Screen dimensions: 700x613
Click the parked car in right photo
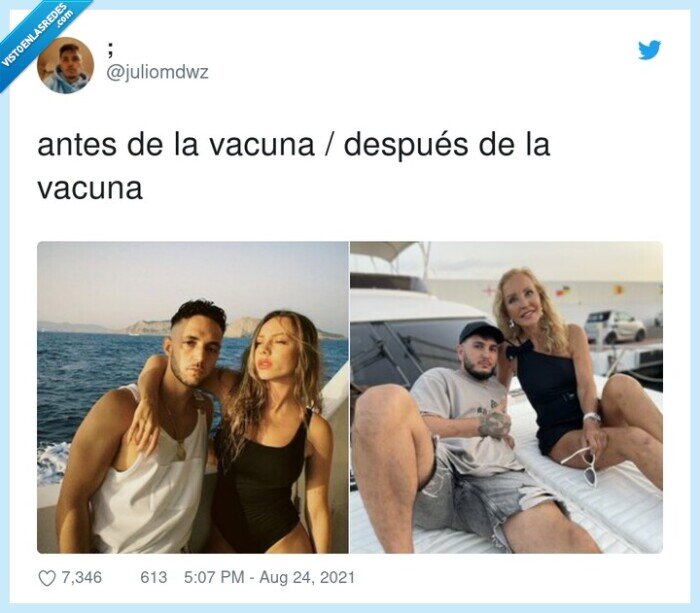615,326
